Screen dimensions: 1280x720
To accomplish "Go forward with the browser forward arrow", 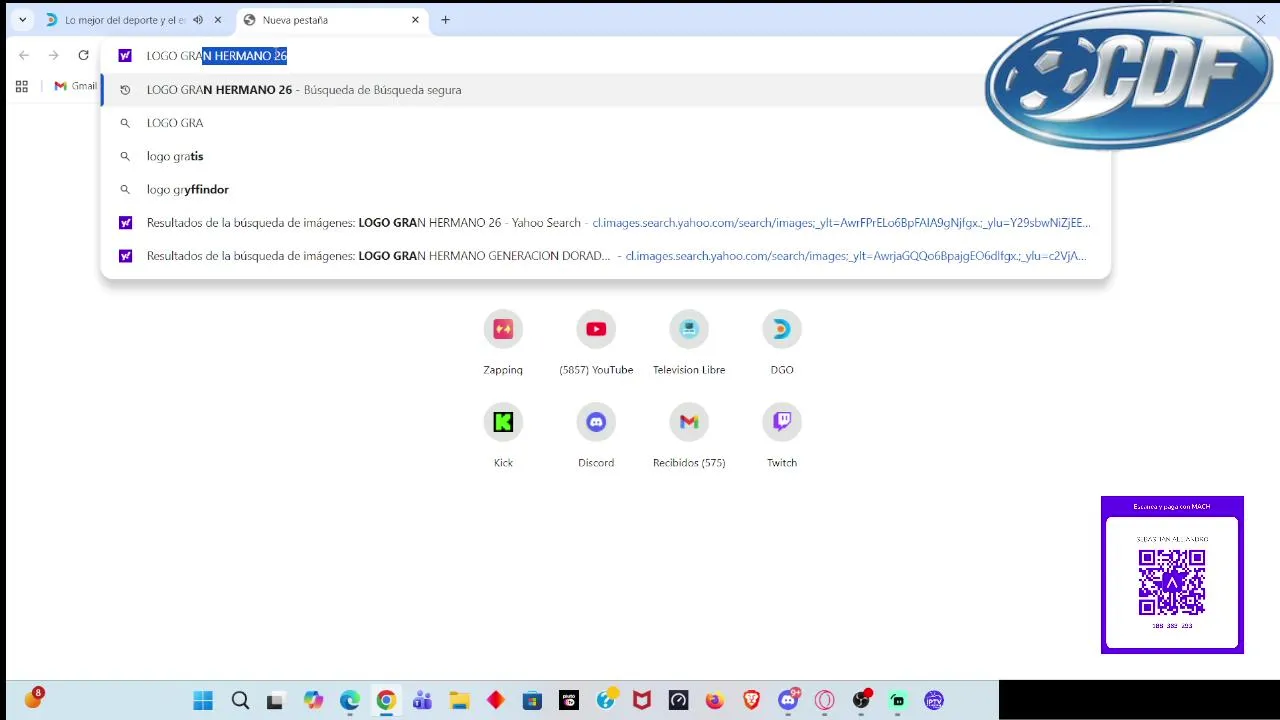I will pos(54,55).
